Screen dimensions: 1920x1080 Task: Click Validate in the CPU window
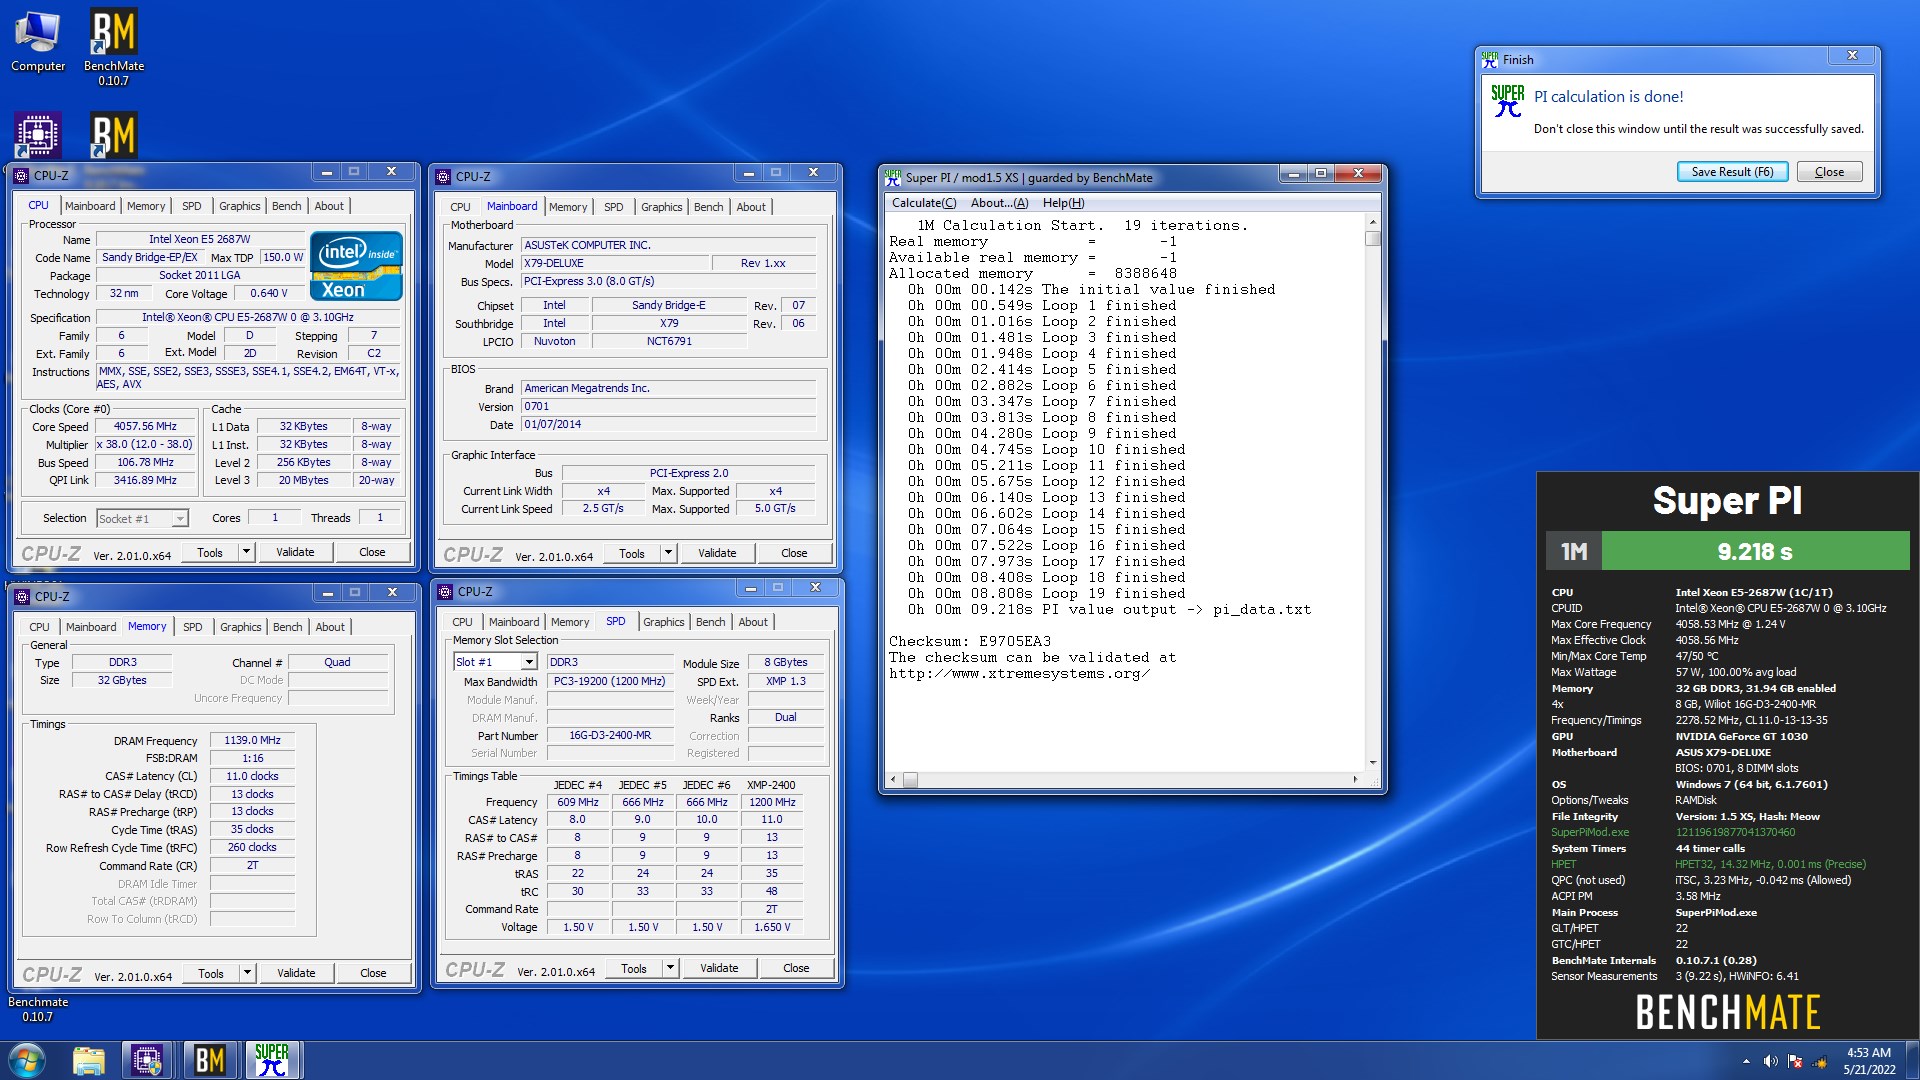coord(295,552)
